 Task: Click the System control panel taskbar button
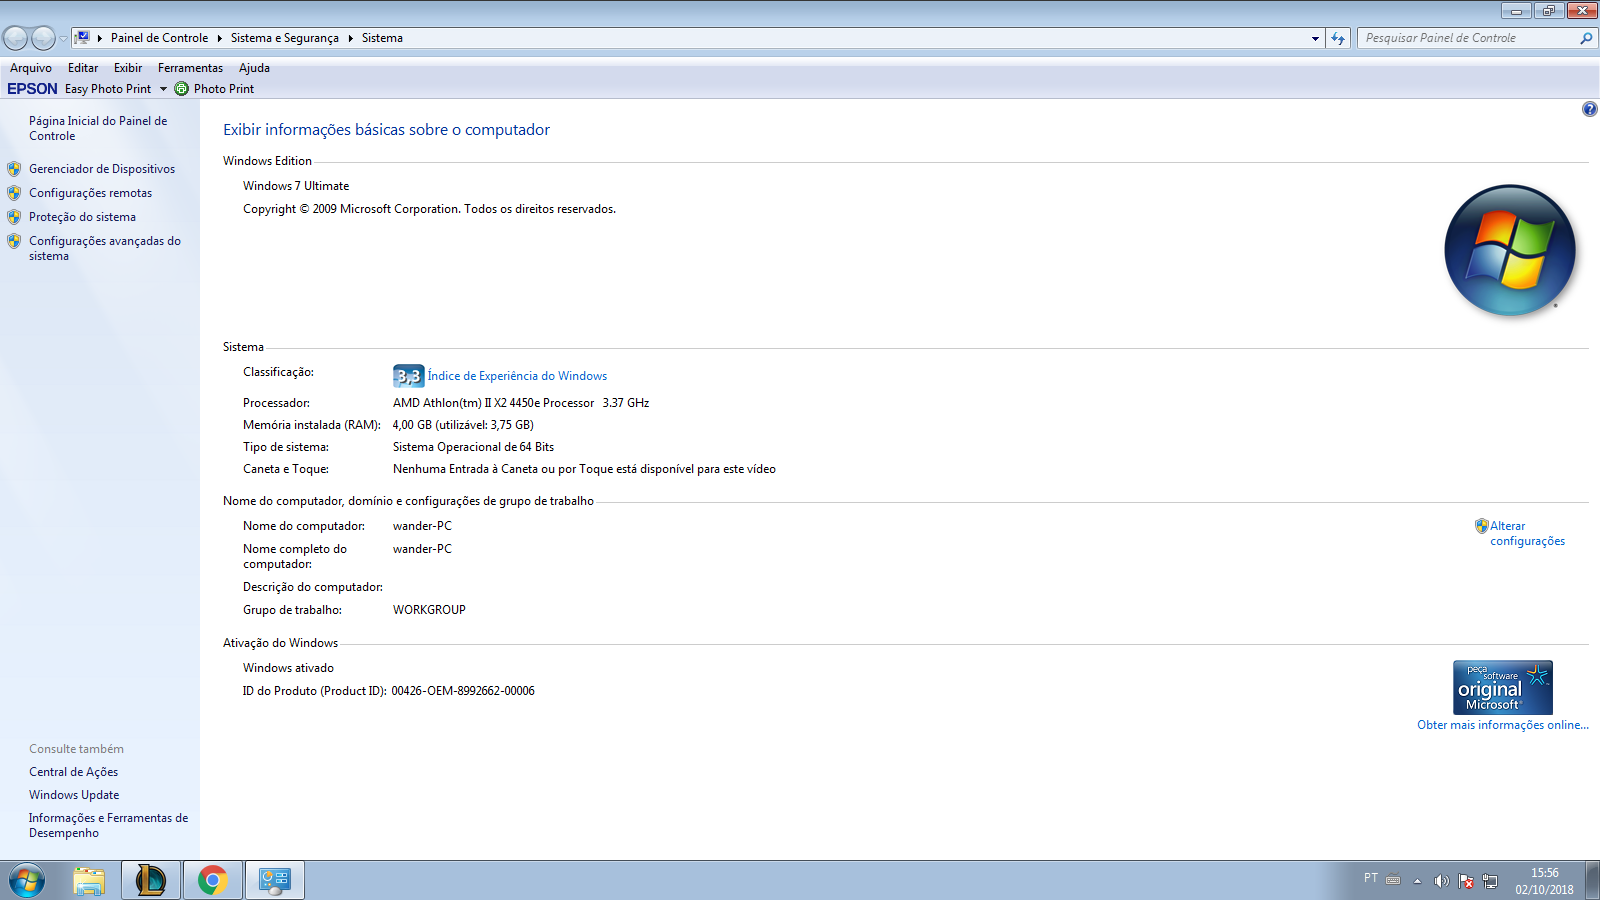274,881
